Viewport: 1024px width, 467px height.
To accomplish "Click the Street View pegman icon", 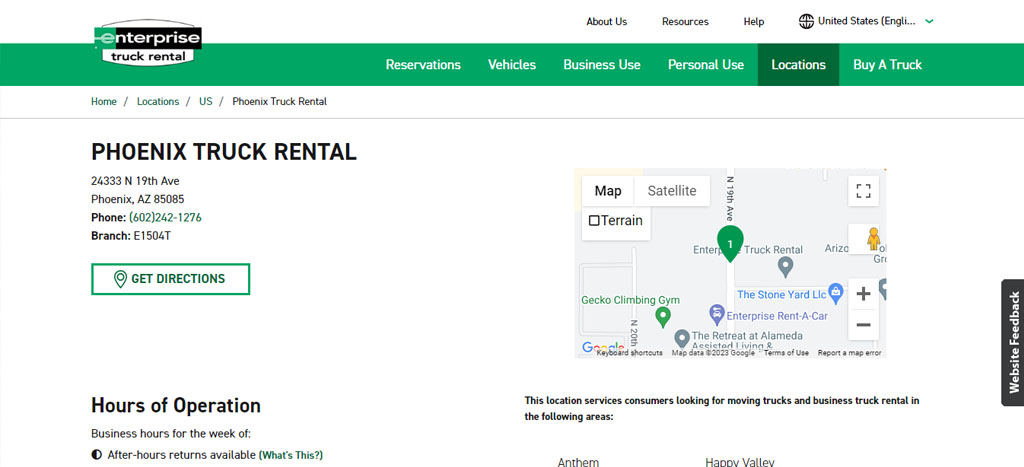I will coord(873,239).
